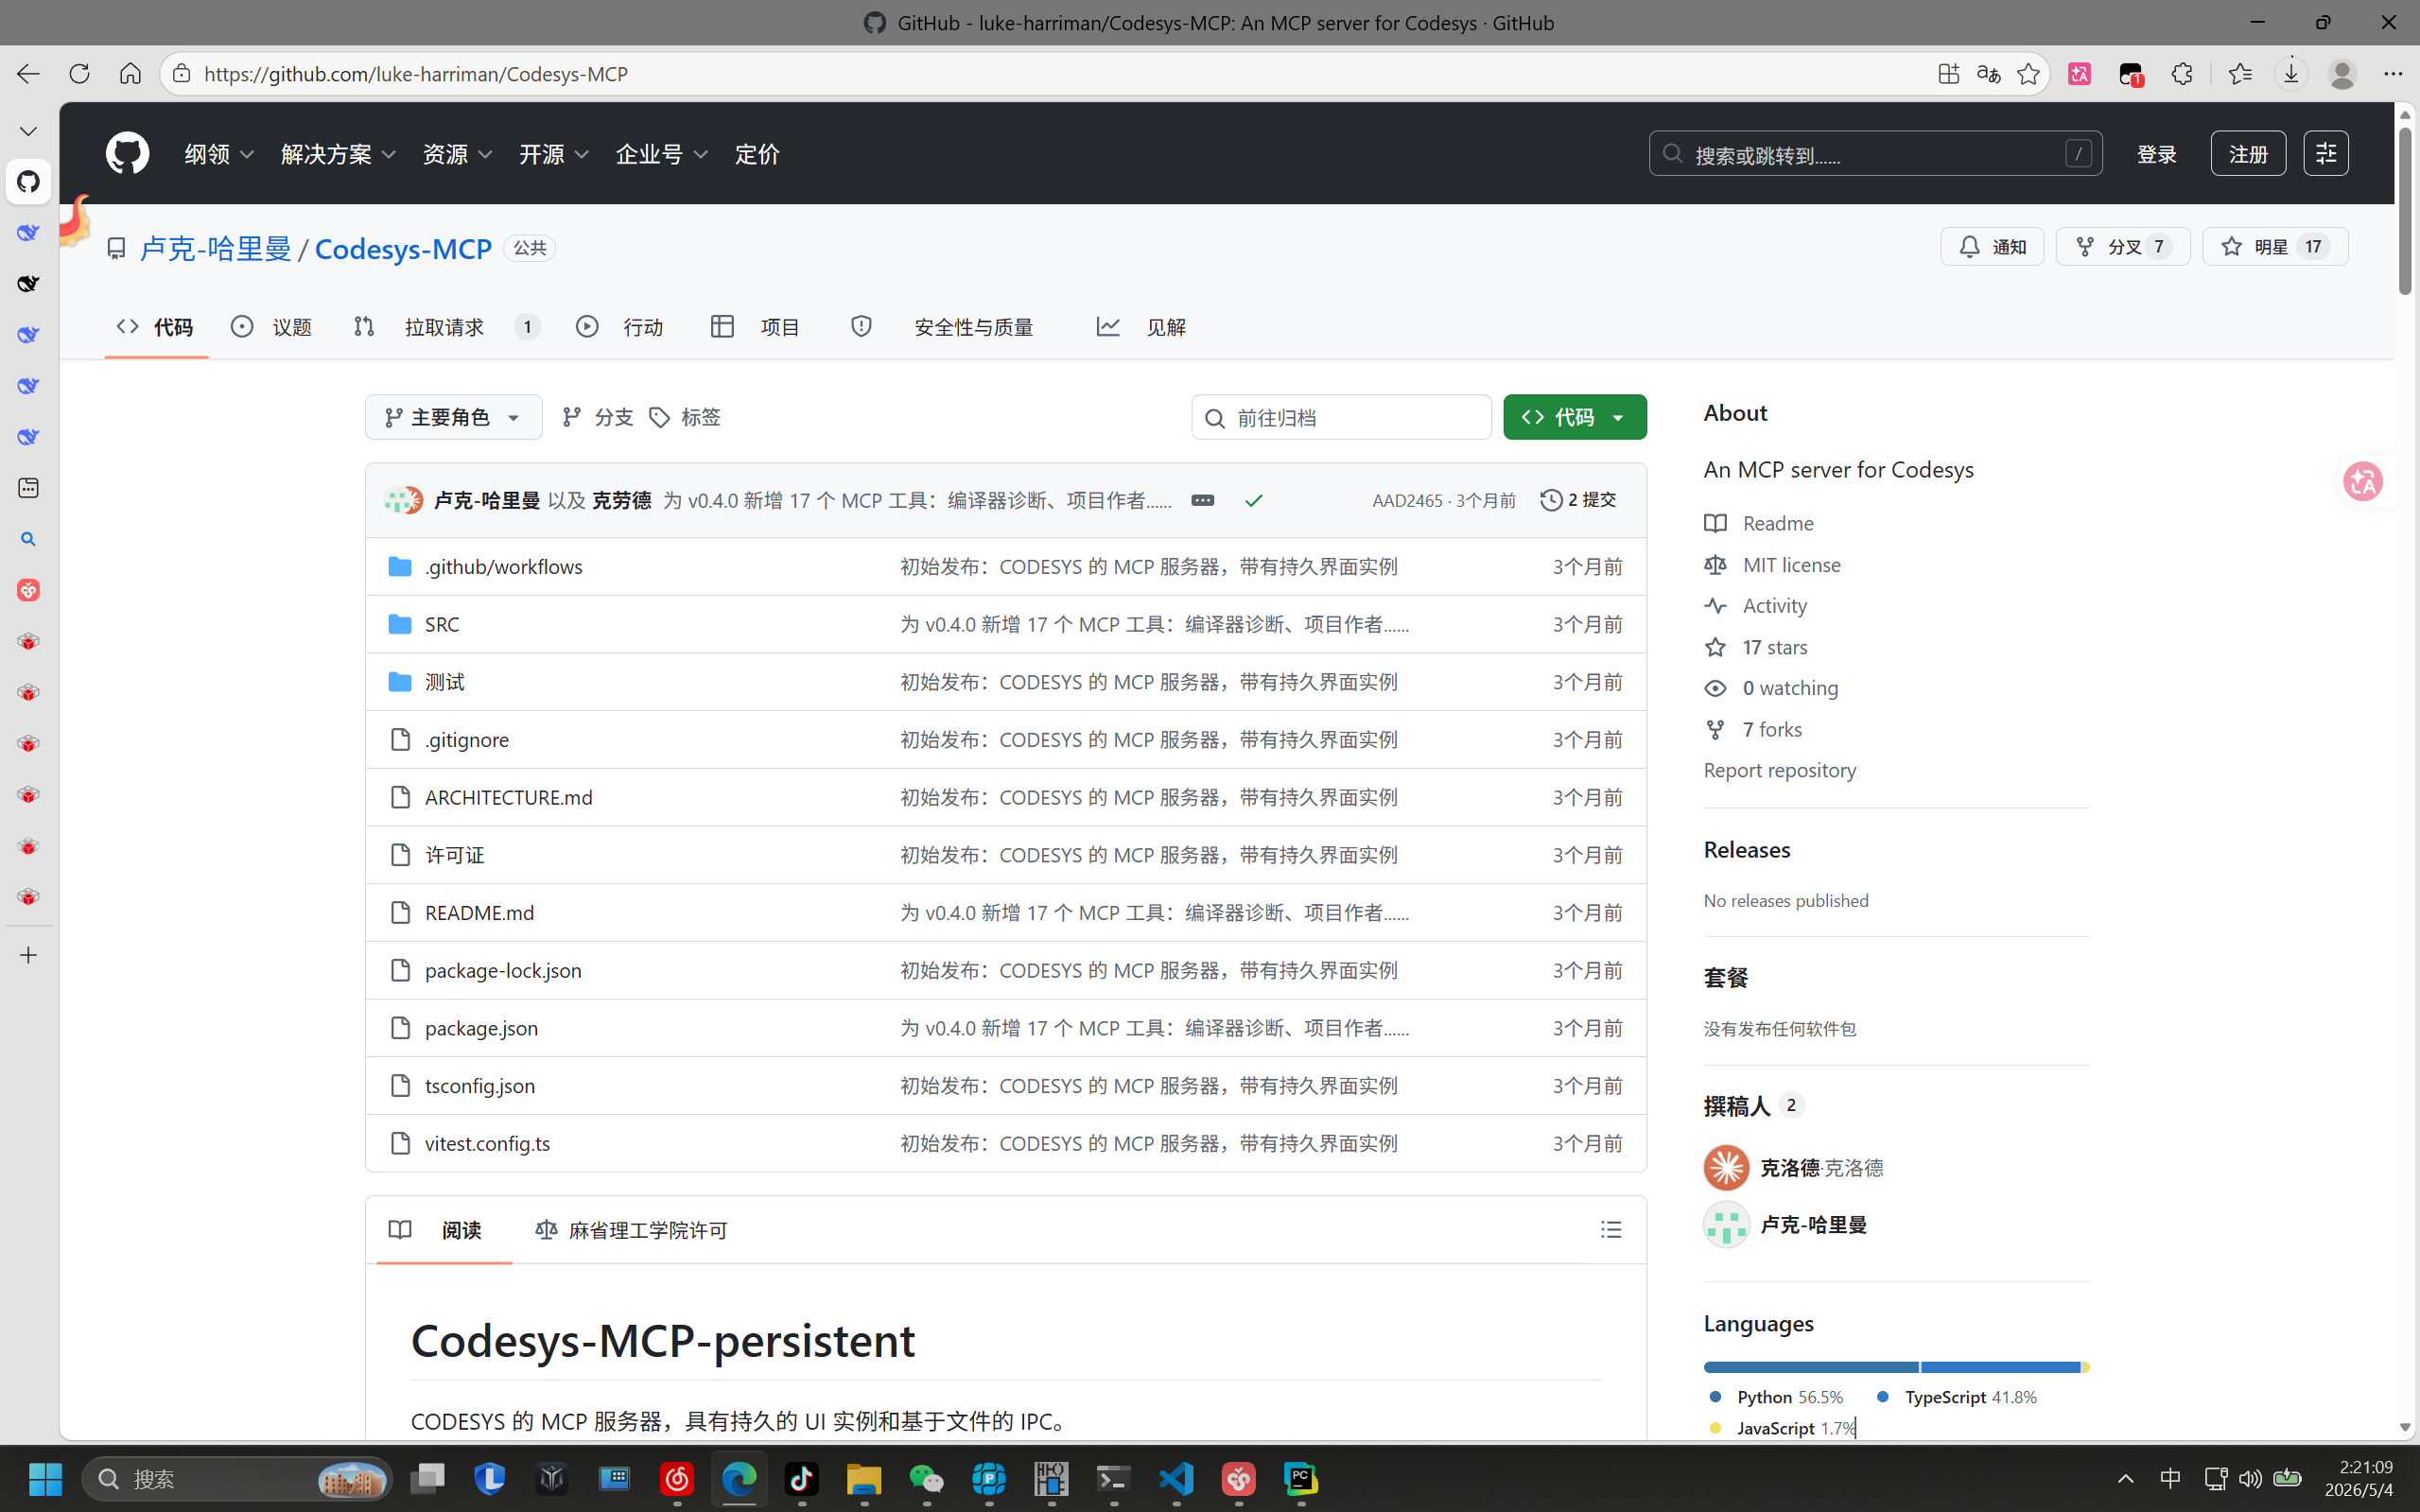Switch to the 议题 issues tab
2420x1512 pixels.
(x=272, y=327)
